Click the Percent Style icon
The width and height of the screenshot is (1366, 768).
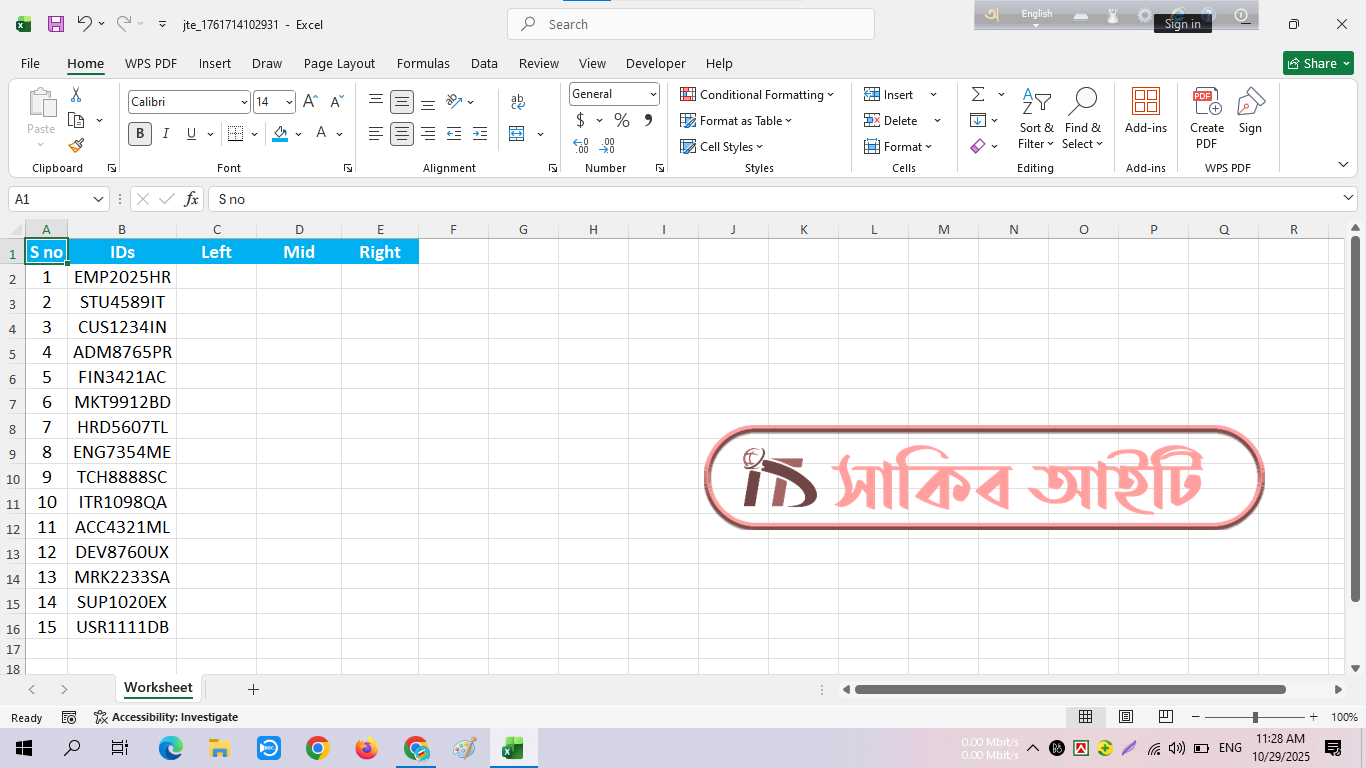[x=622, y=121]
